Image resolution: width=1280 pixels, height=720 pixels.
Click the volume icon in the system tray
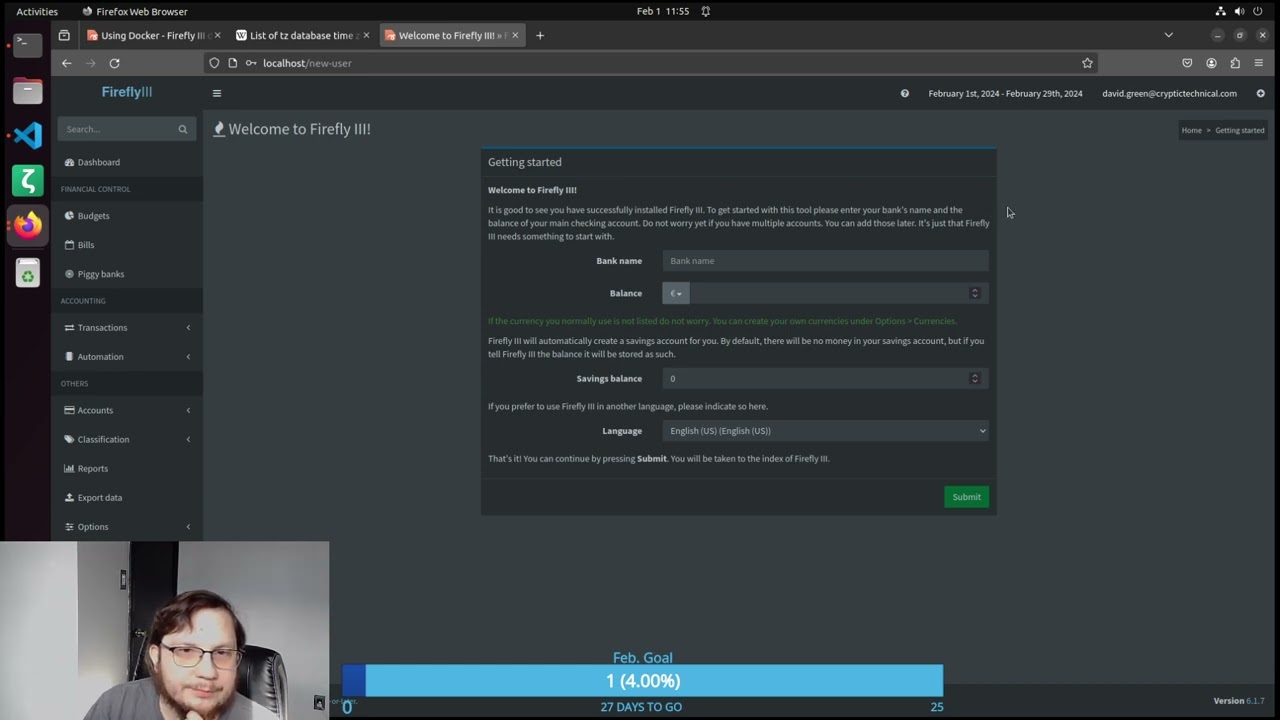[1239, 11]
